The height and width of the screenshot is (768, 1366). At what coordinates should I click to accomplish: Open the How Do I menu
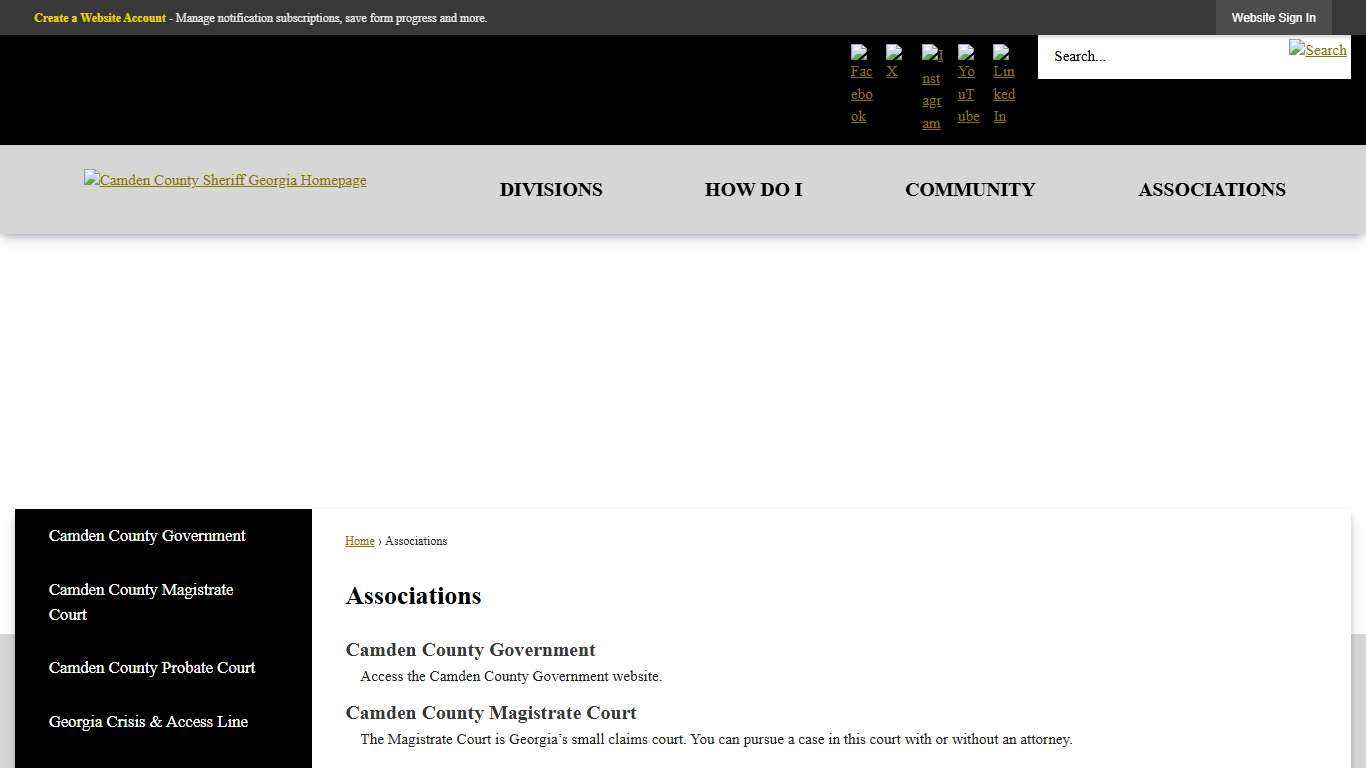pos(753,189)
